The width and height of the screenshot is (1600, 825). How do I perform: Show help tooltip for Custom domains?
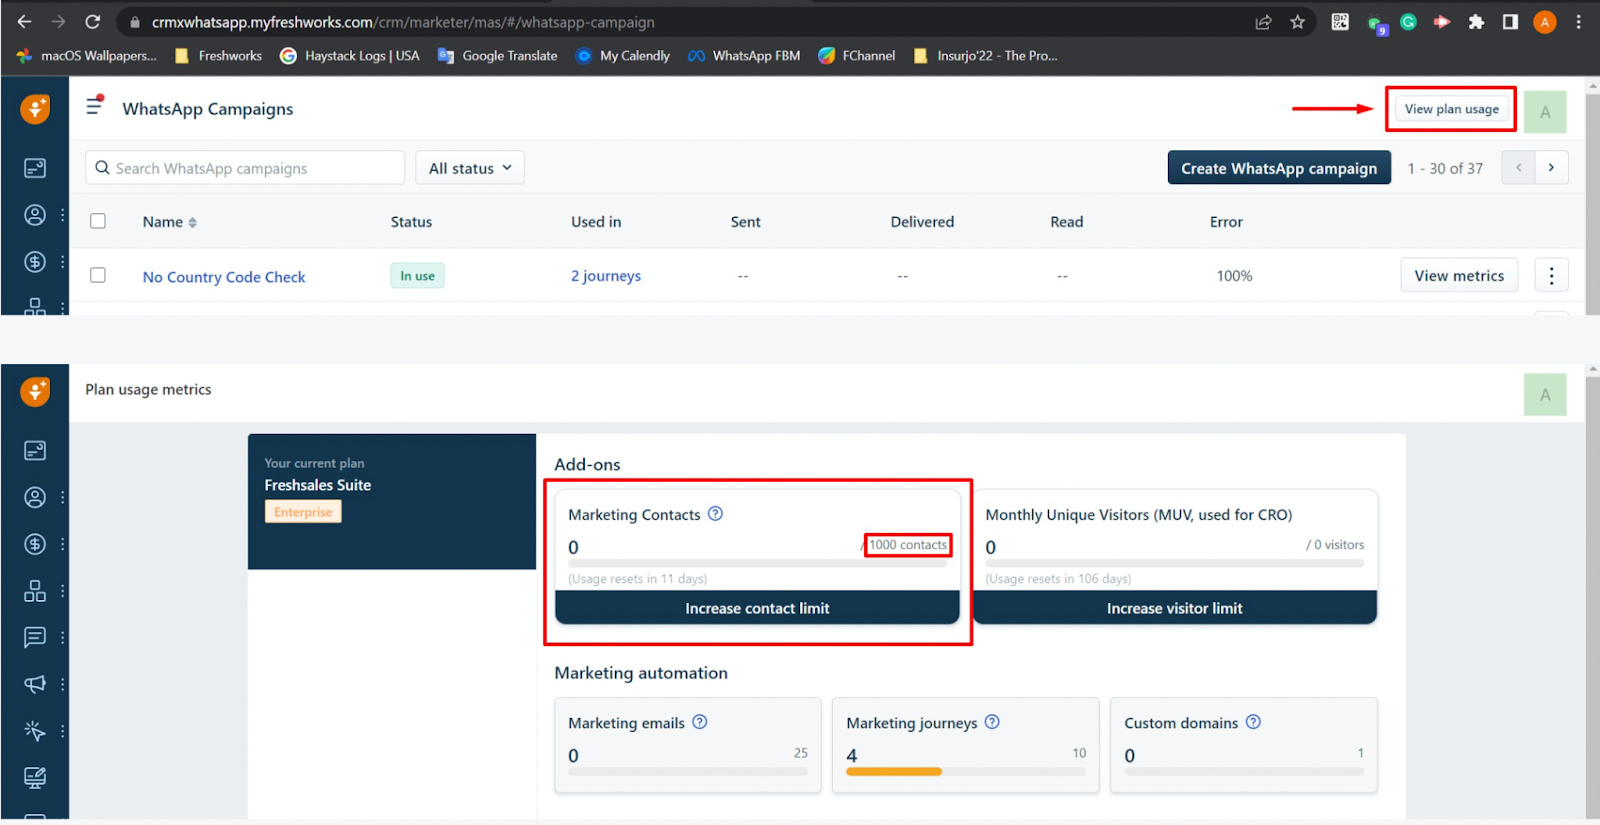pyautogui.click(x=1253, y=722)
